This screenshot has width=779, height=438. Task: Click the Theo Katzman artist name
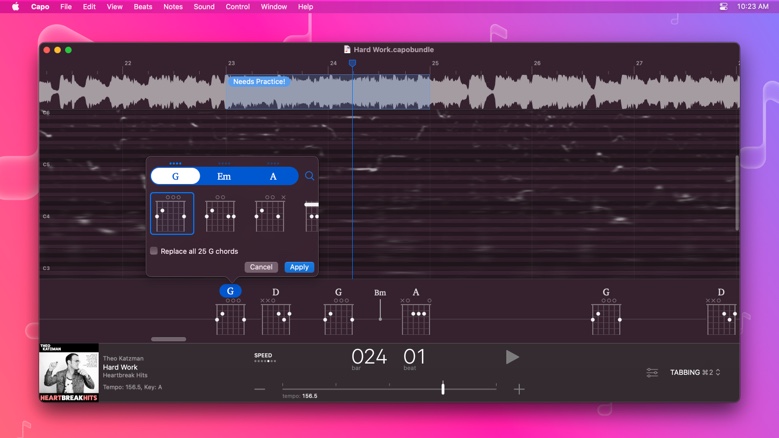(x=123, y=358)
